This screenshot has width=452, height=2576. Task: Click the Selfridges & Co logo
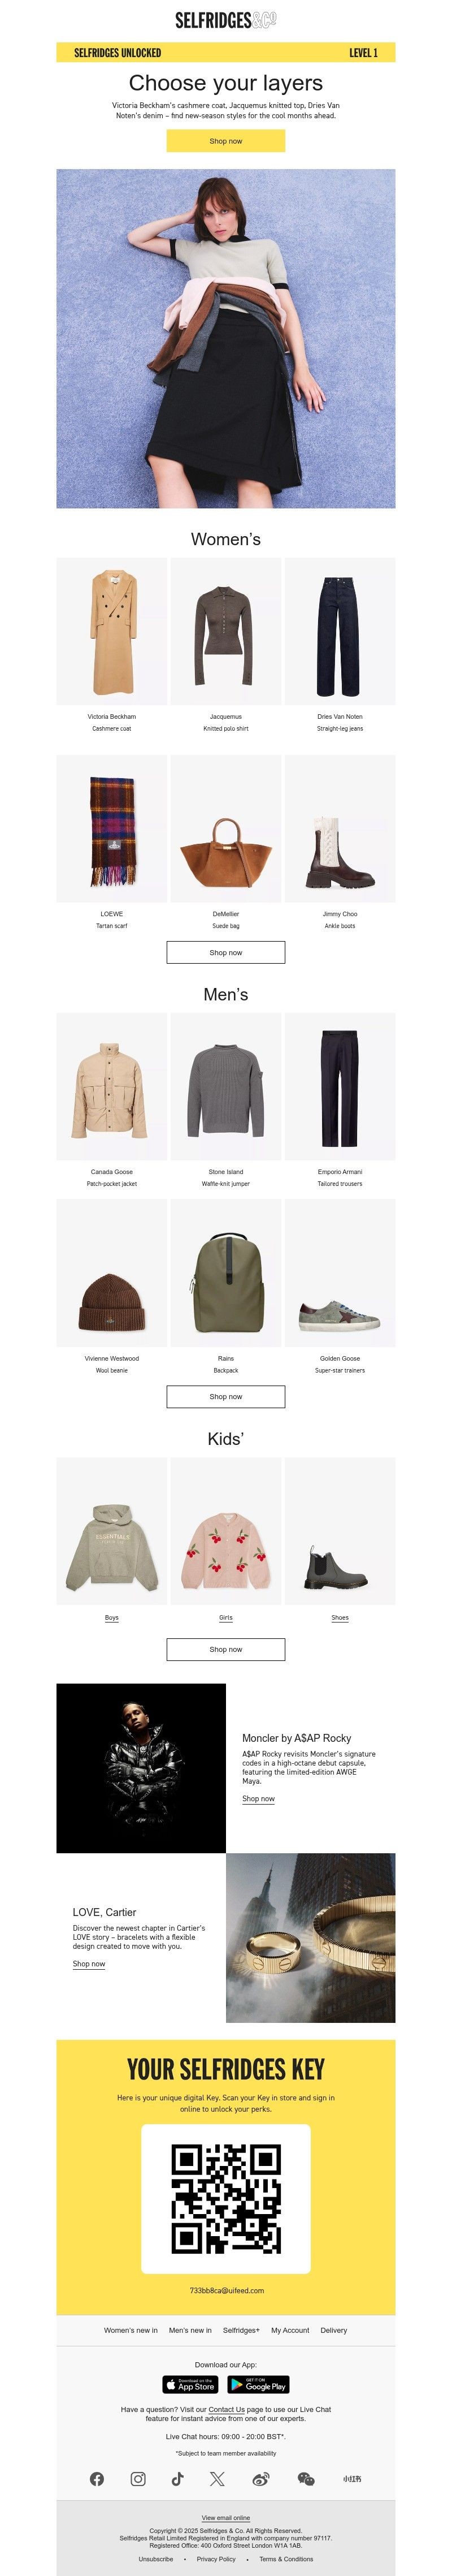[226, 20]
